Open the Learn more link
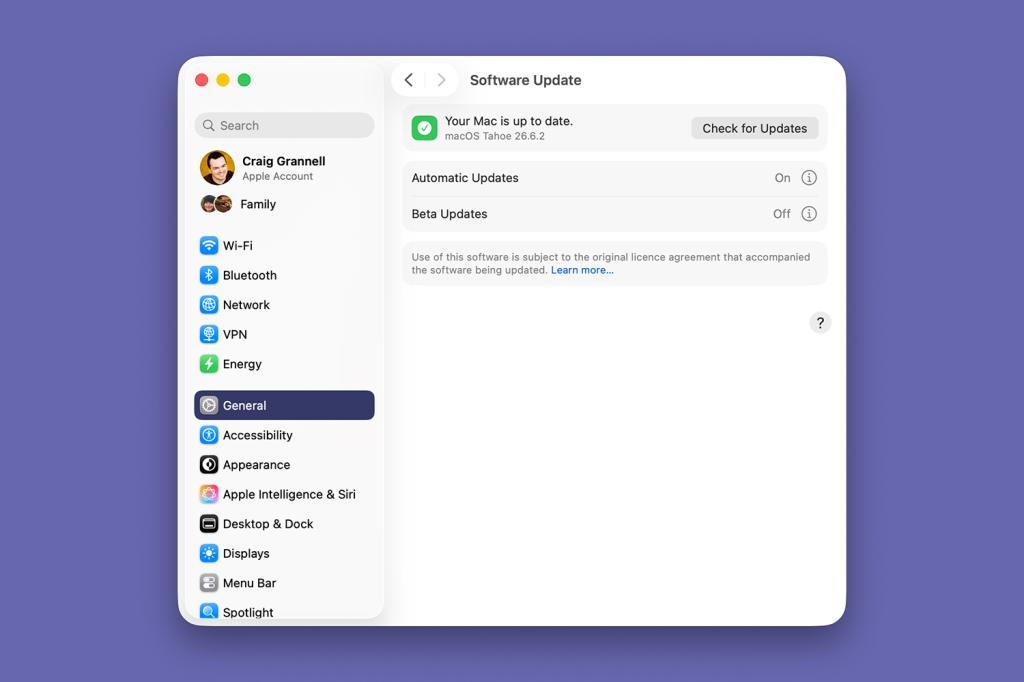This screenshot has height=682, width=1024. point(582,270)
